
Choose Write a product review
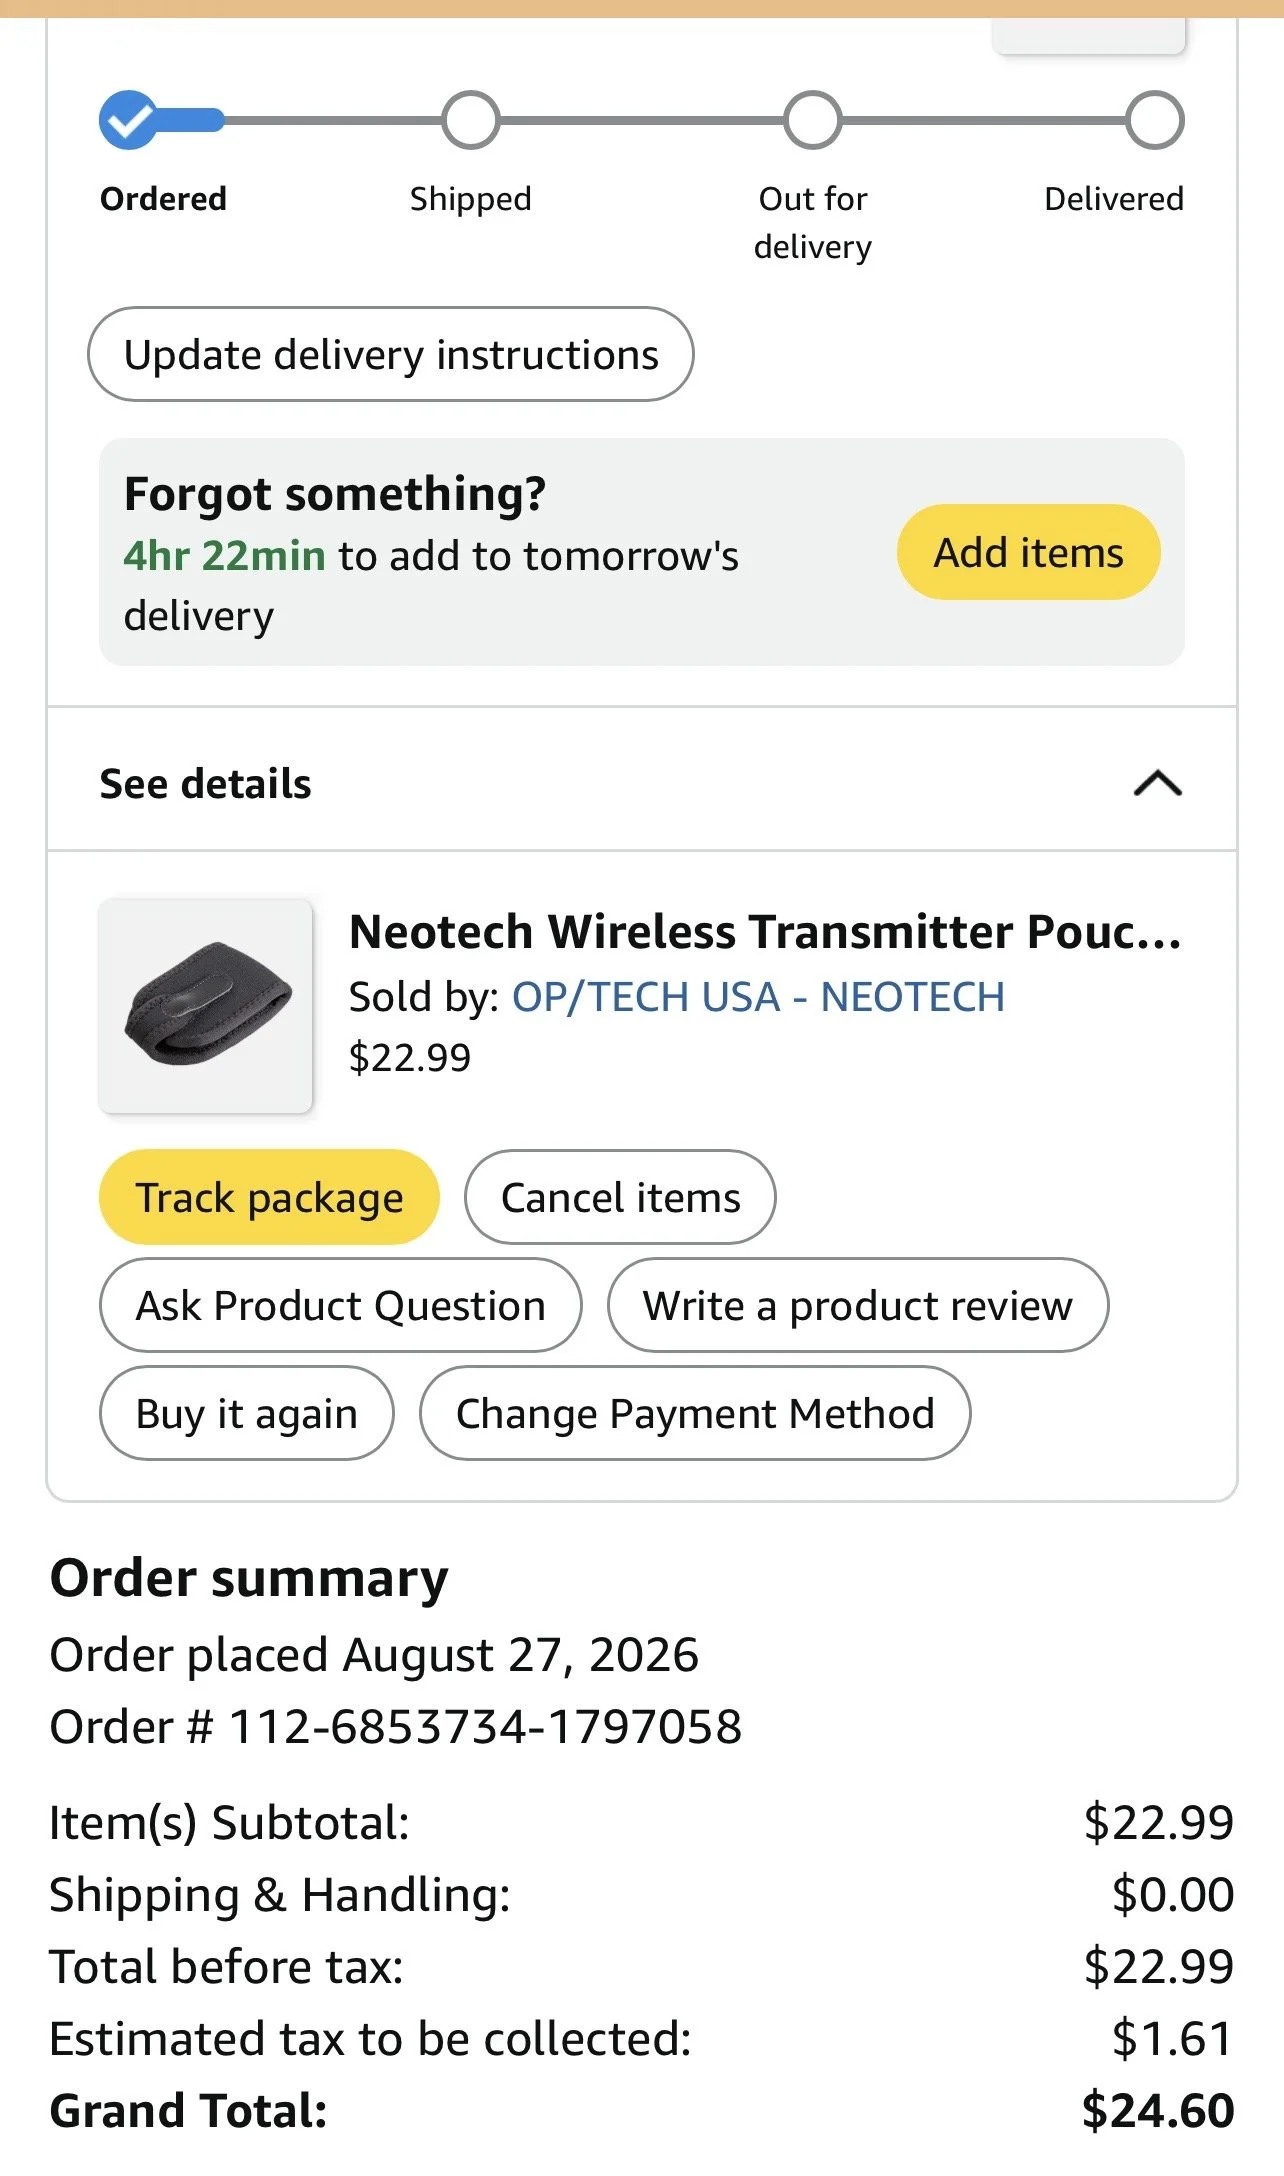click(858, 1305)
